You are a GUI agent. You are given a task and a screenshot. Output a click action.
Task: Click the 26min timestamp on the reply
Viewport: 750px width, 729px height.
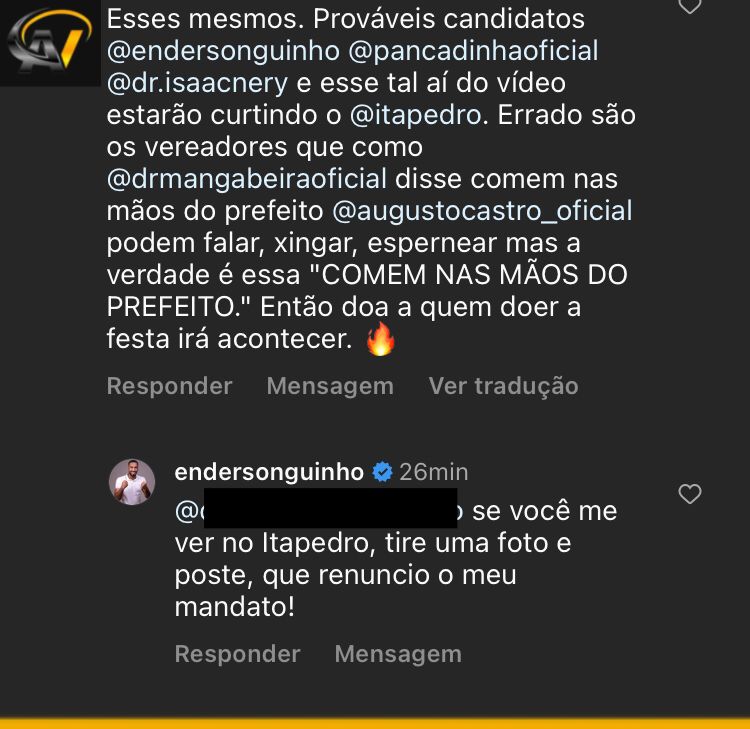[x=433, y=472]
